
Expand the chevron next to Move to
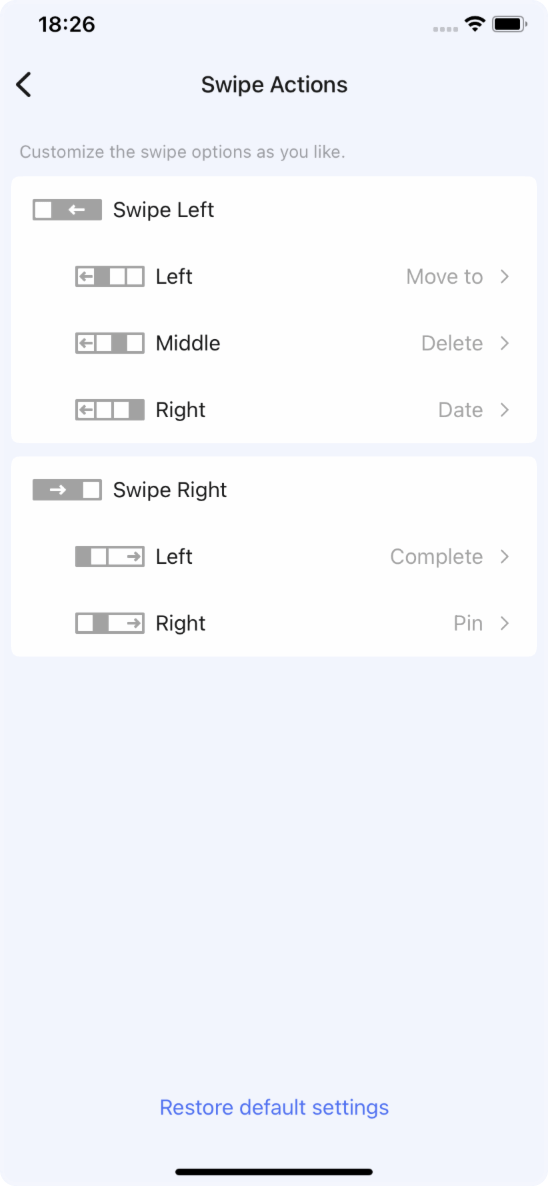(x=505, y=277)
